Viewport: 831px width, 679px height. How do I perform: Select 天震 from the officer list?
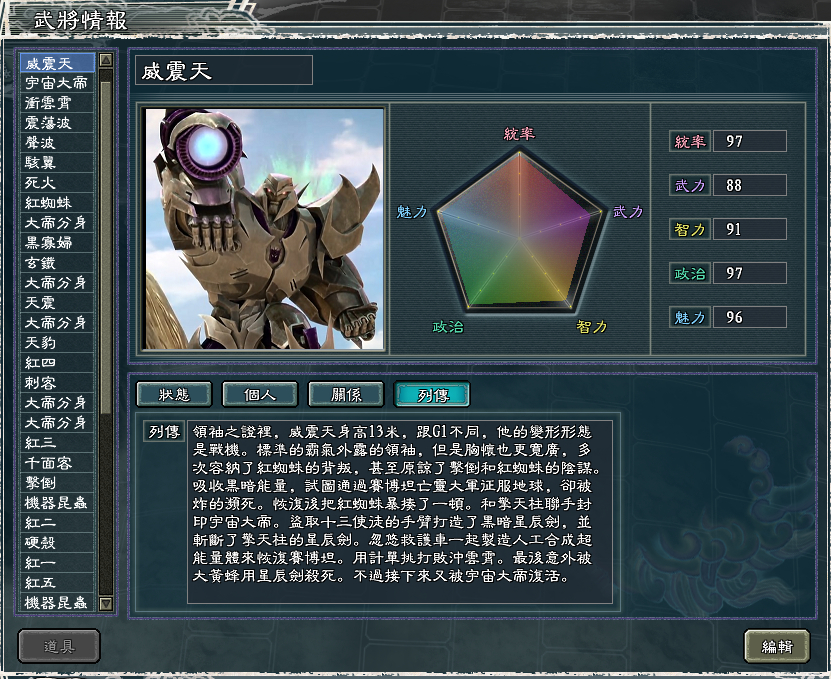coord(57,303)
